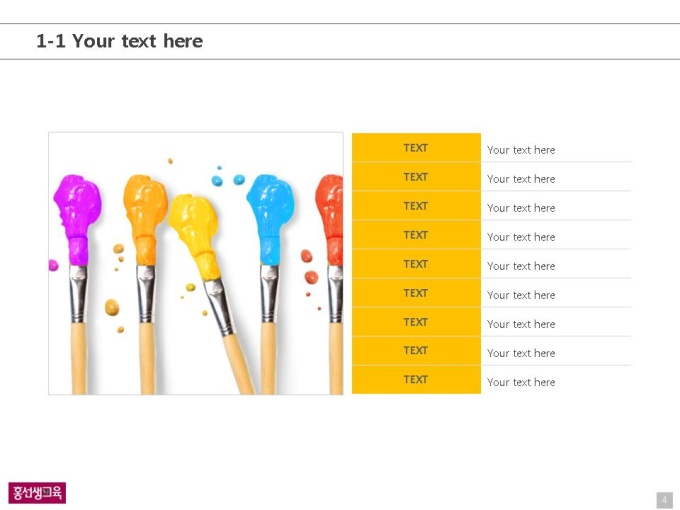The image size is (680, 510).
Task: Click the gray page number 4 box
Action: pos(664,500)
